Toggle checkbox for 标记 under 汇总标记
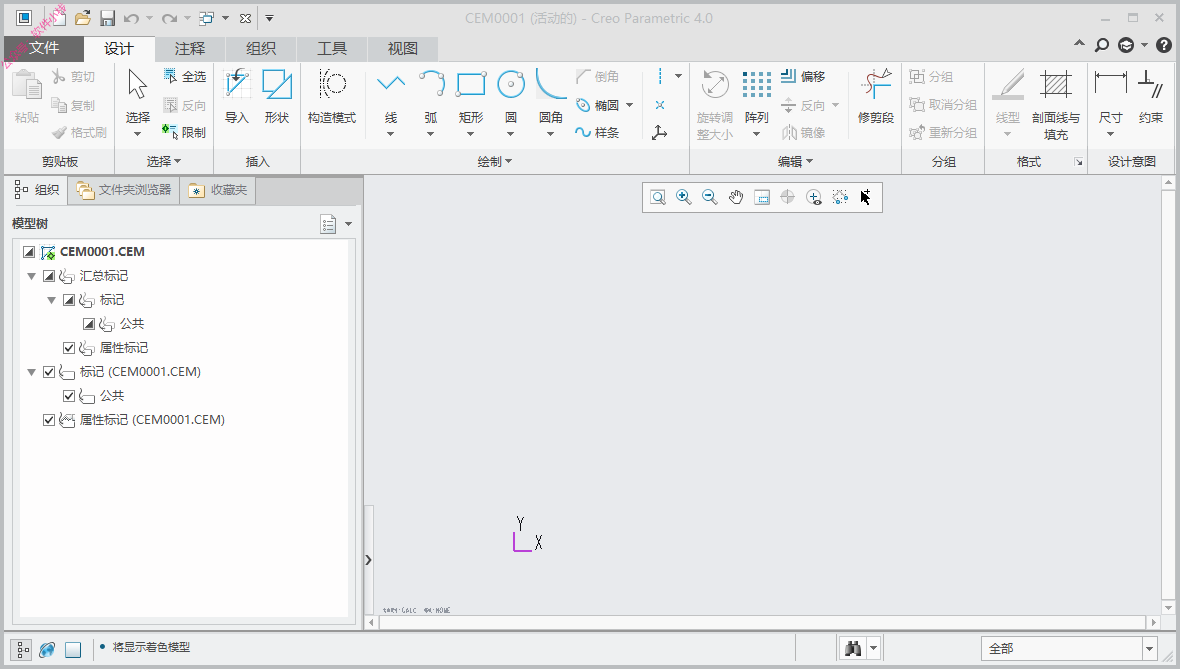This screenshot has height=669, width=1180. tap(68, 300)
